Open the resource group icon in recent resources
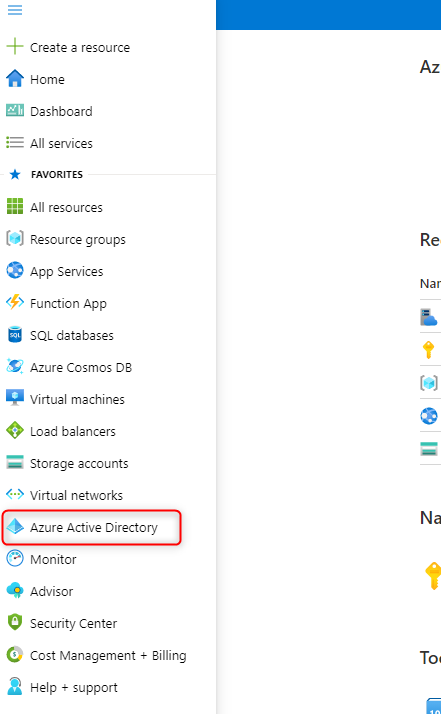The height and width of the screenshot is (714, 441). 429,382
